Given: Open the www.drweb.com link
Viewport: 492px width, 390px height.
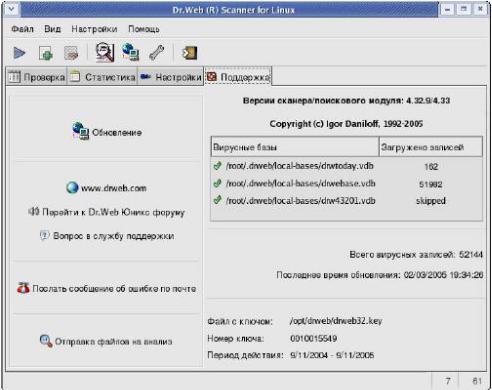Looking at the screenshot, I should coord(106,188).
